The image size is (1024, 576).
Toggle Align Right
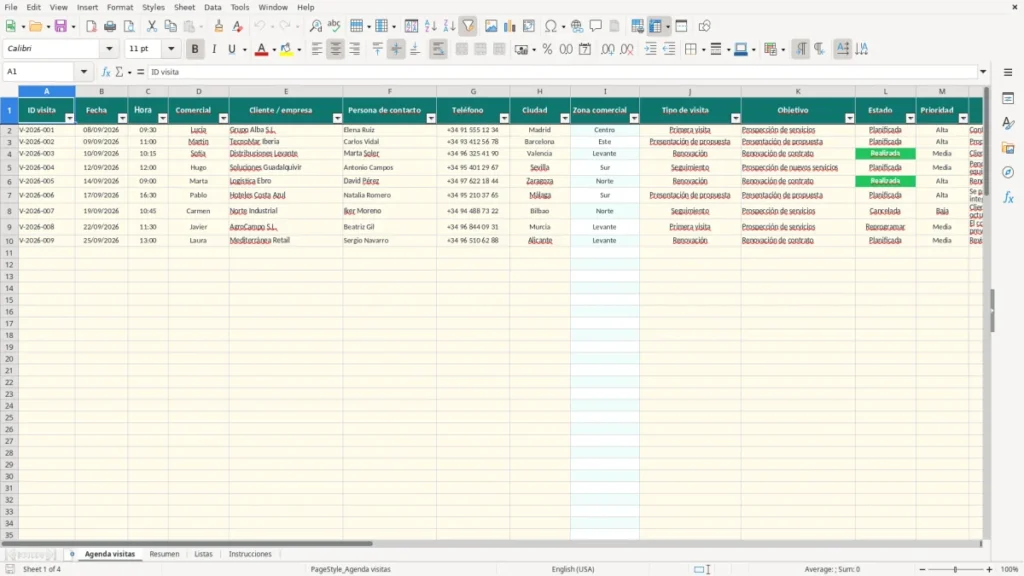355,49
